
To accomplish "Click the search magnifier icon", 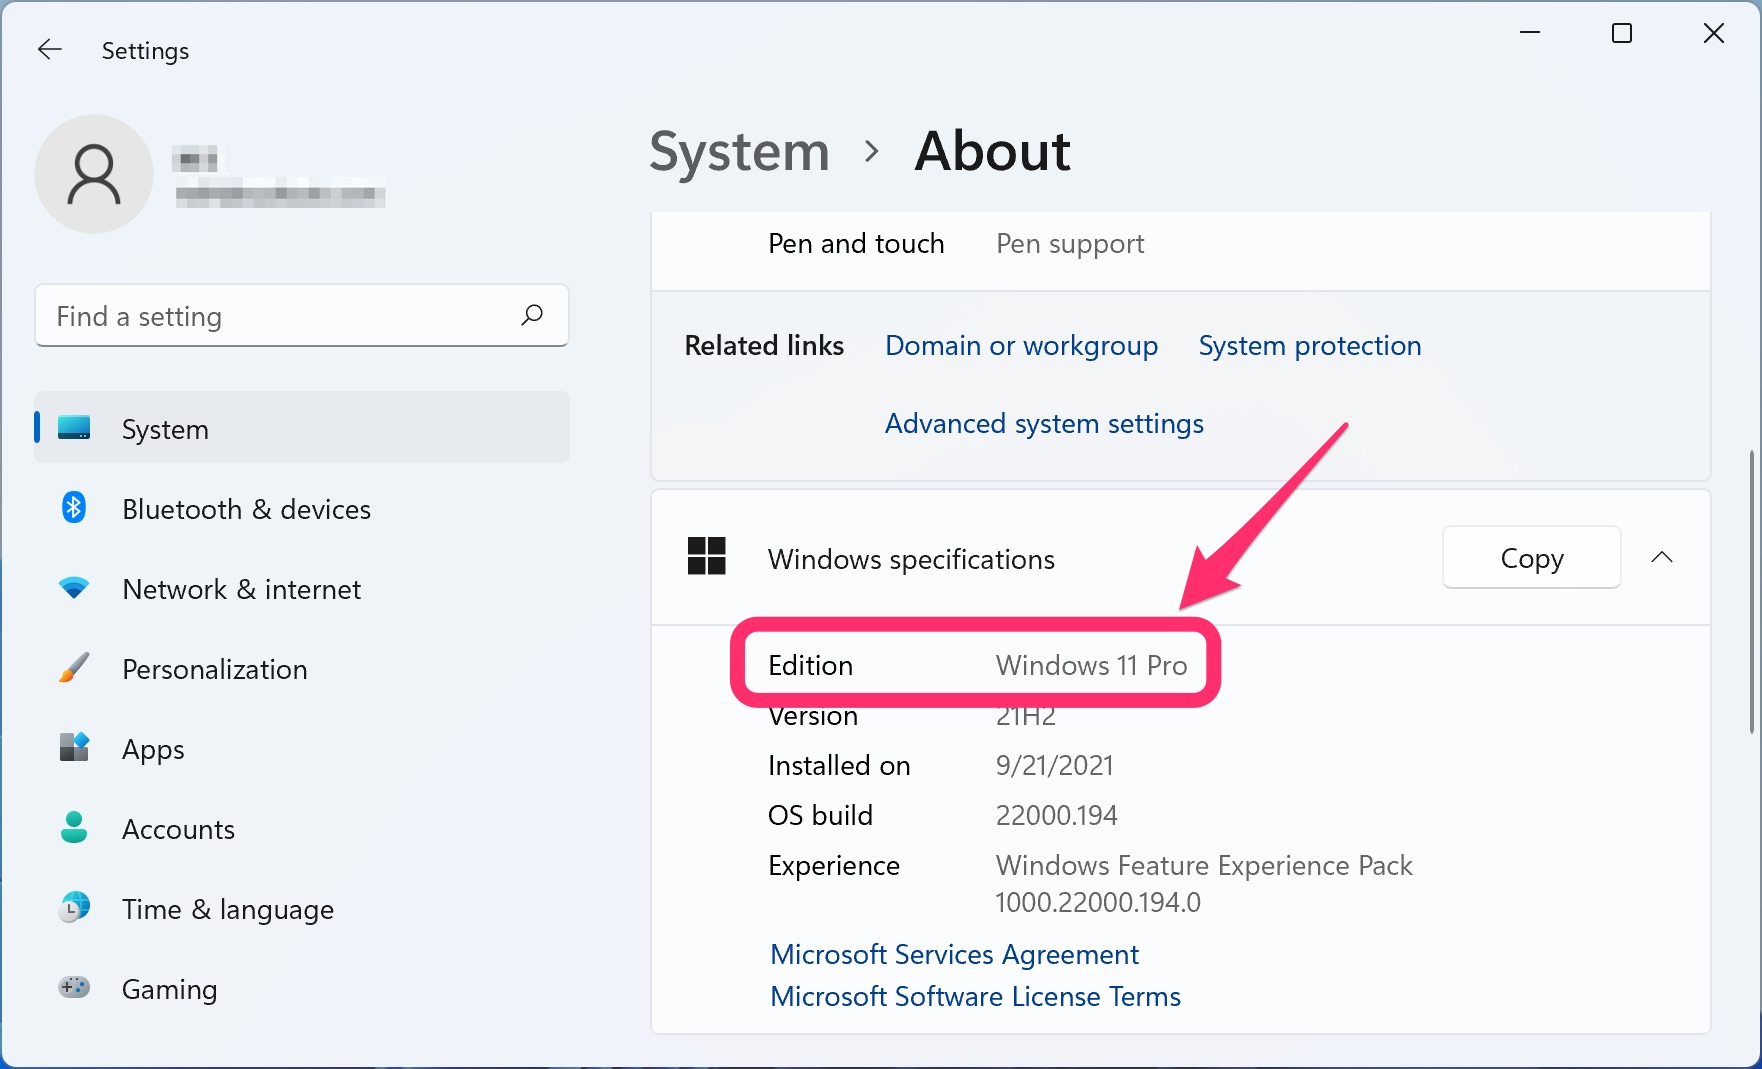I will [532, 316].
